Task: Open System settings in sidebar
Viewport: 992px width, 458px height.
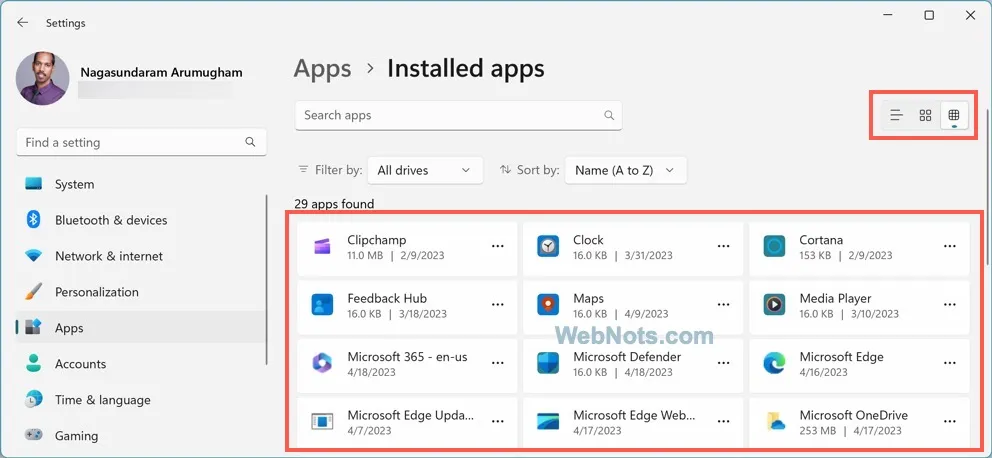Action: click(x=140, y=184)
